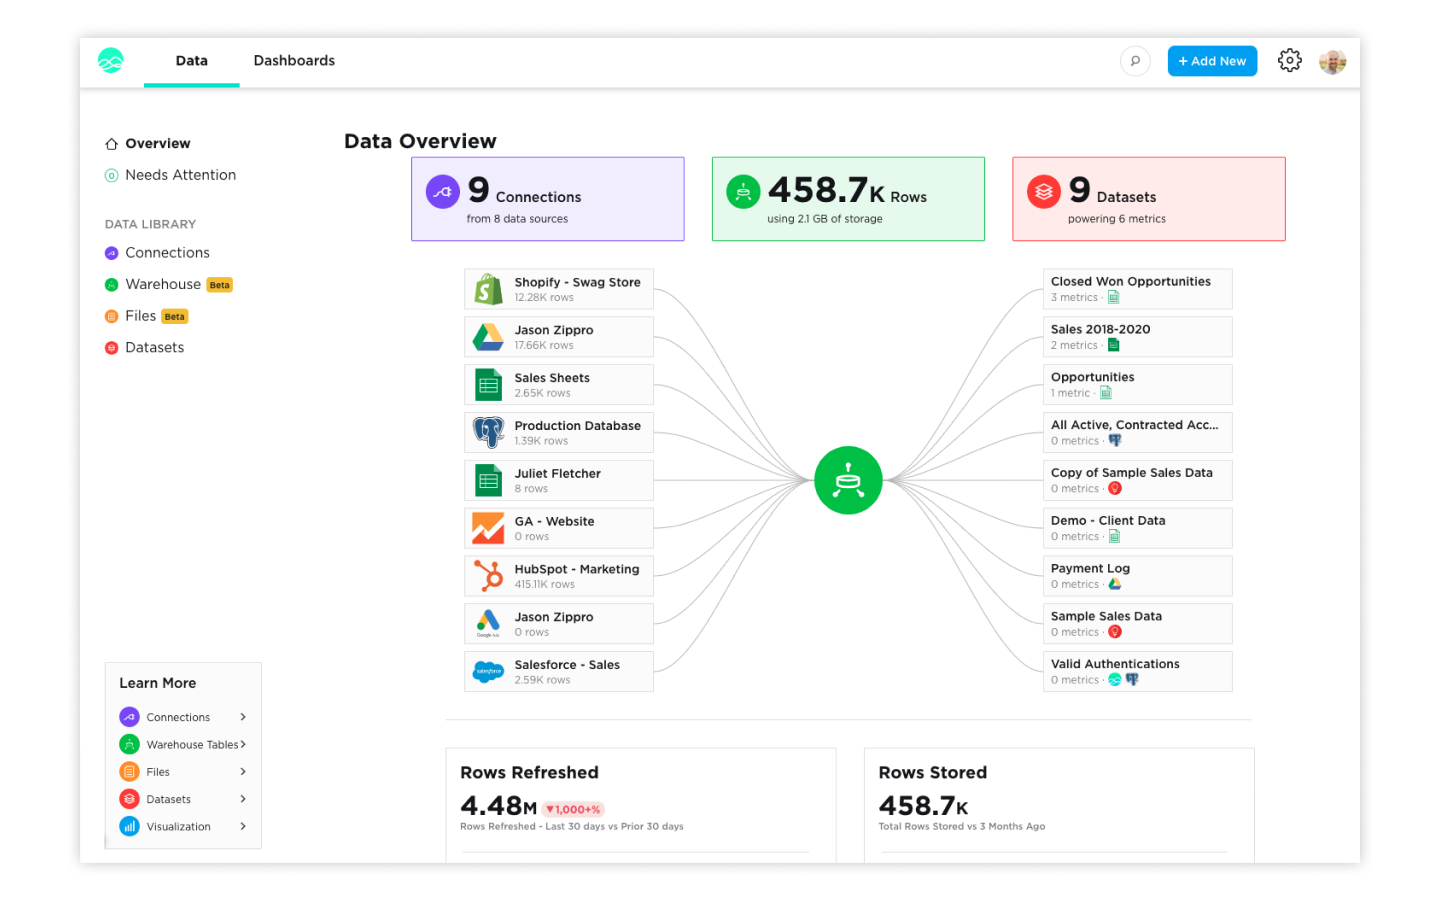Click the GA Website analytics icon
This screenshot has height=900, width=1440.
pos(488,528)
